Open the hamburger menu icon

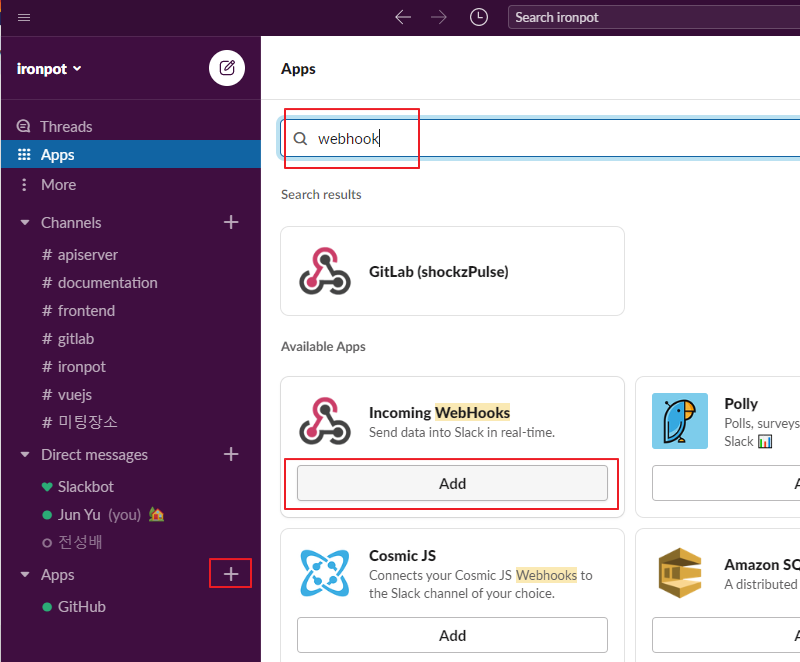pos(24,17)
